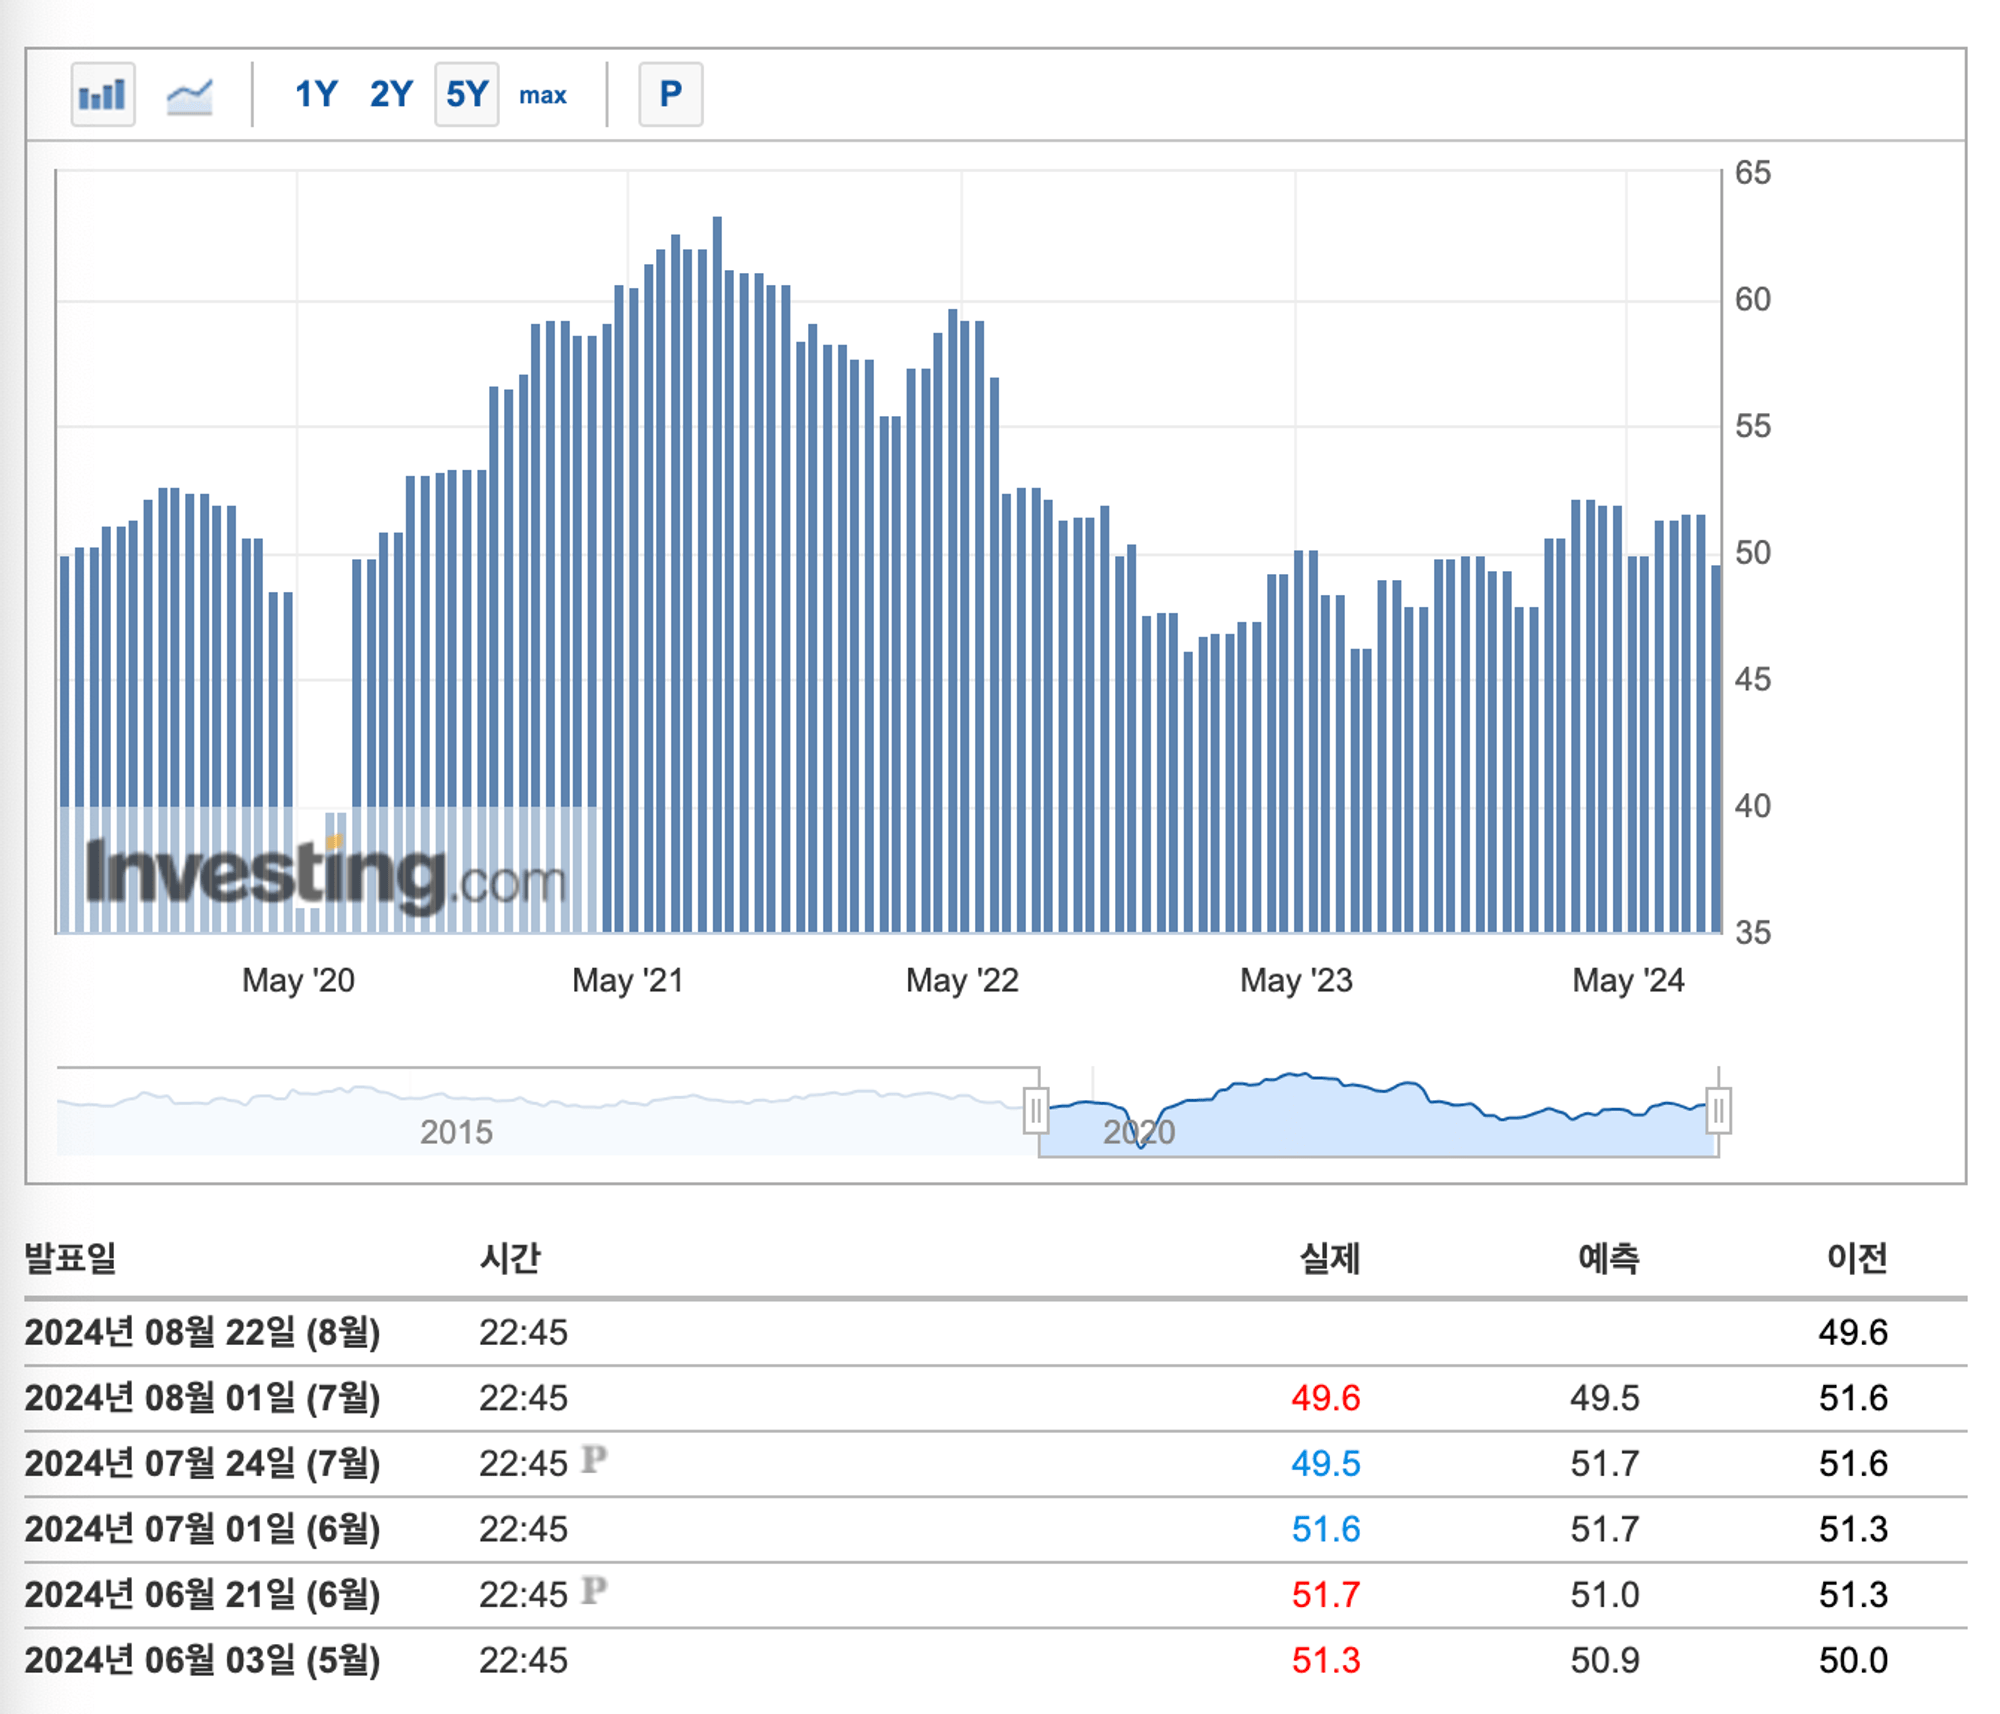Viewport: 2000px width, 1714px height.
Task: Select the 5Y time range
Action: [x=467, y=94]
